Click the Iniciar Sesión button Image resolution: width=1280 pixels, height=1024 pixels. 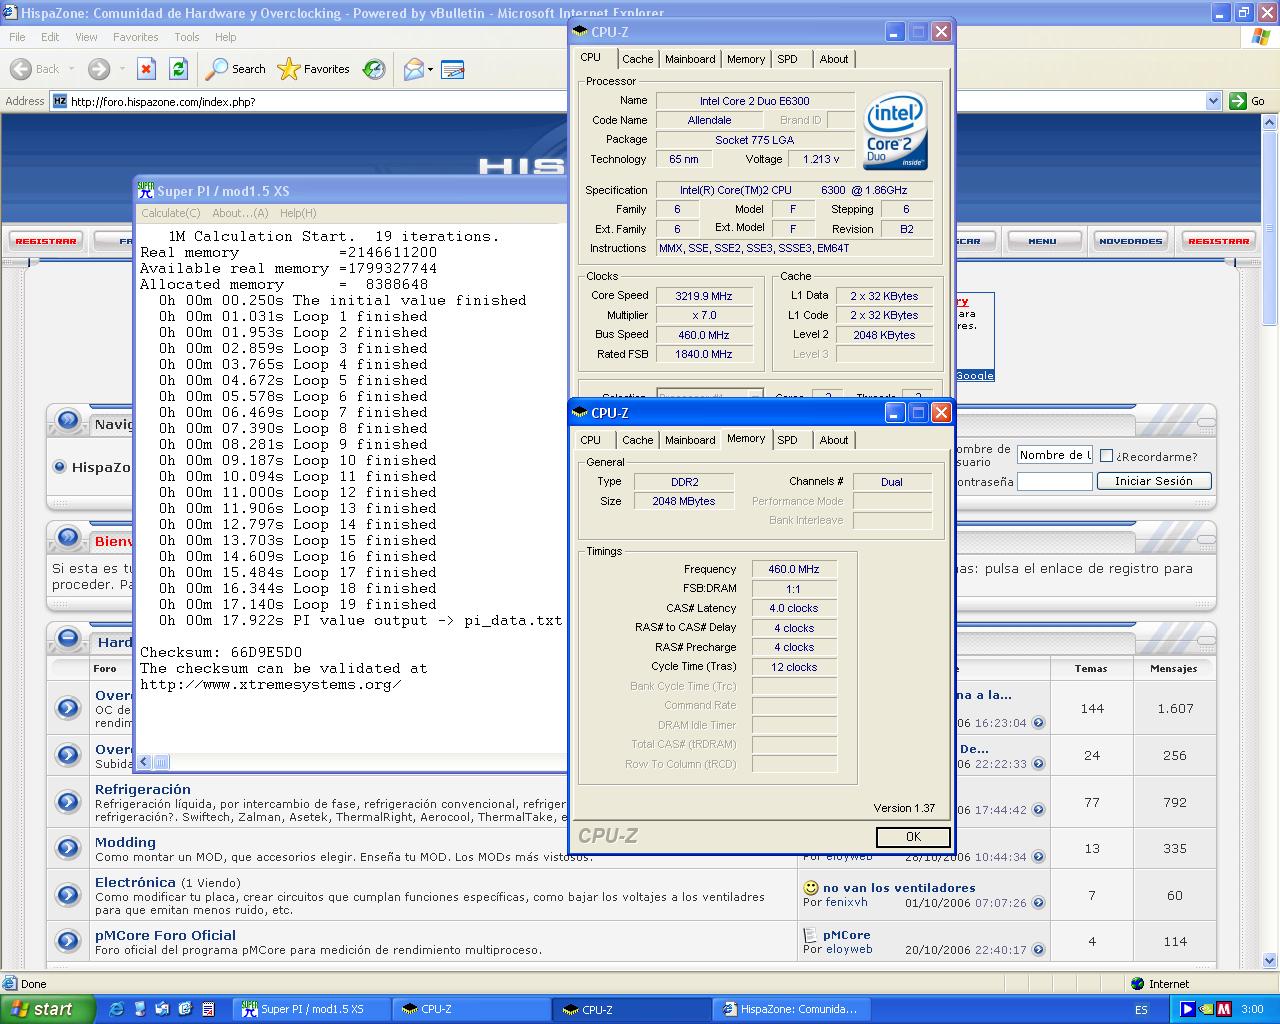tap(1153, 481)
